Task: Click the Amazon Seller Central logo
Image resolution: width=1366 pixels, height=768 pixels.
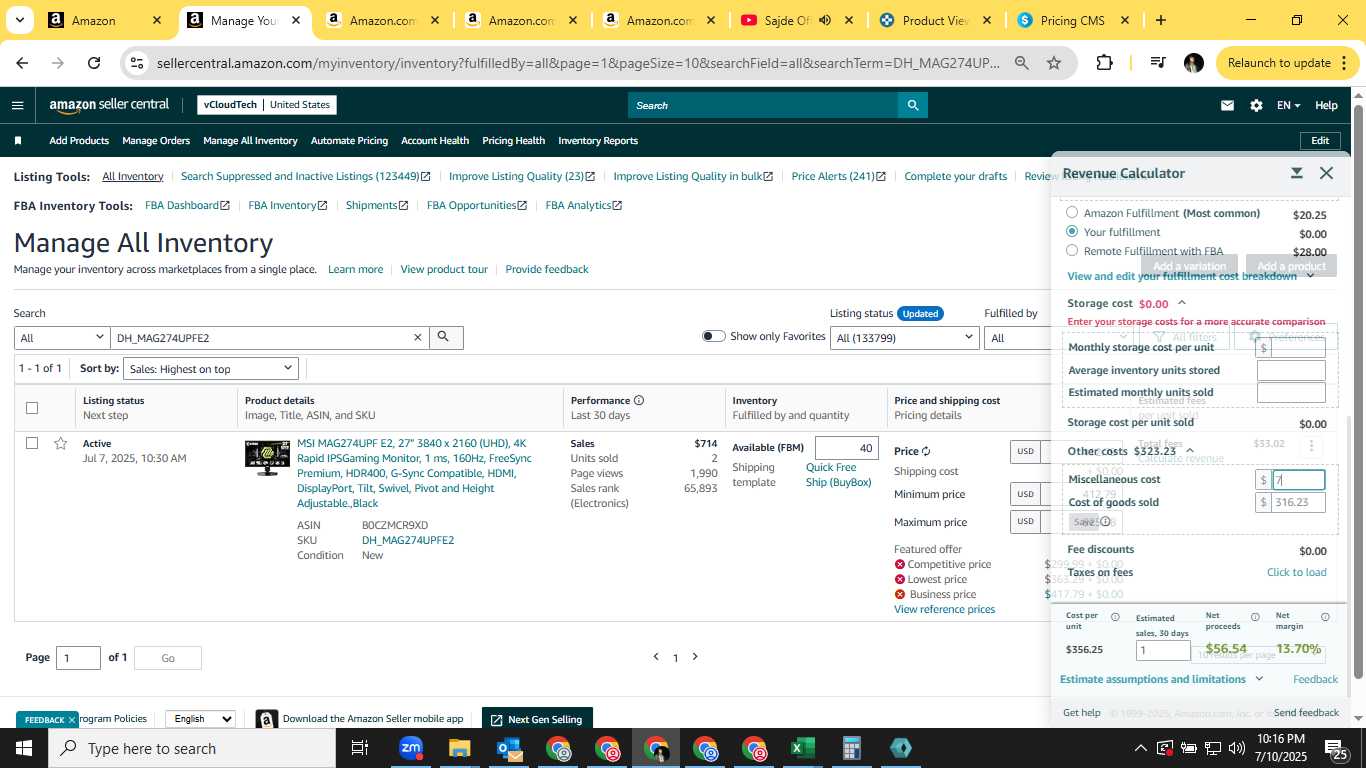Action: click(109, 105)
